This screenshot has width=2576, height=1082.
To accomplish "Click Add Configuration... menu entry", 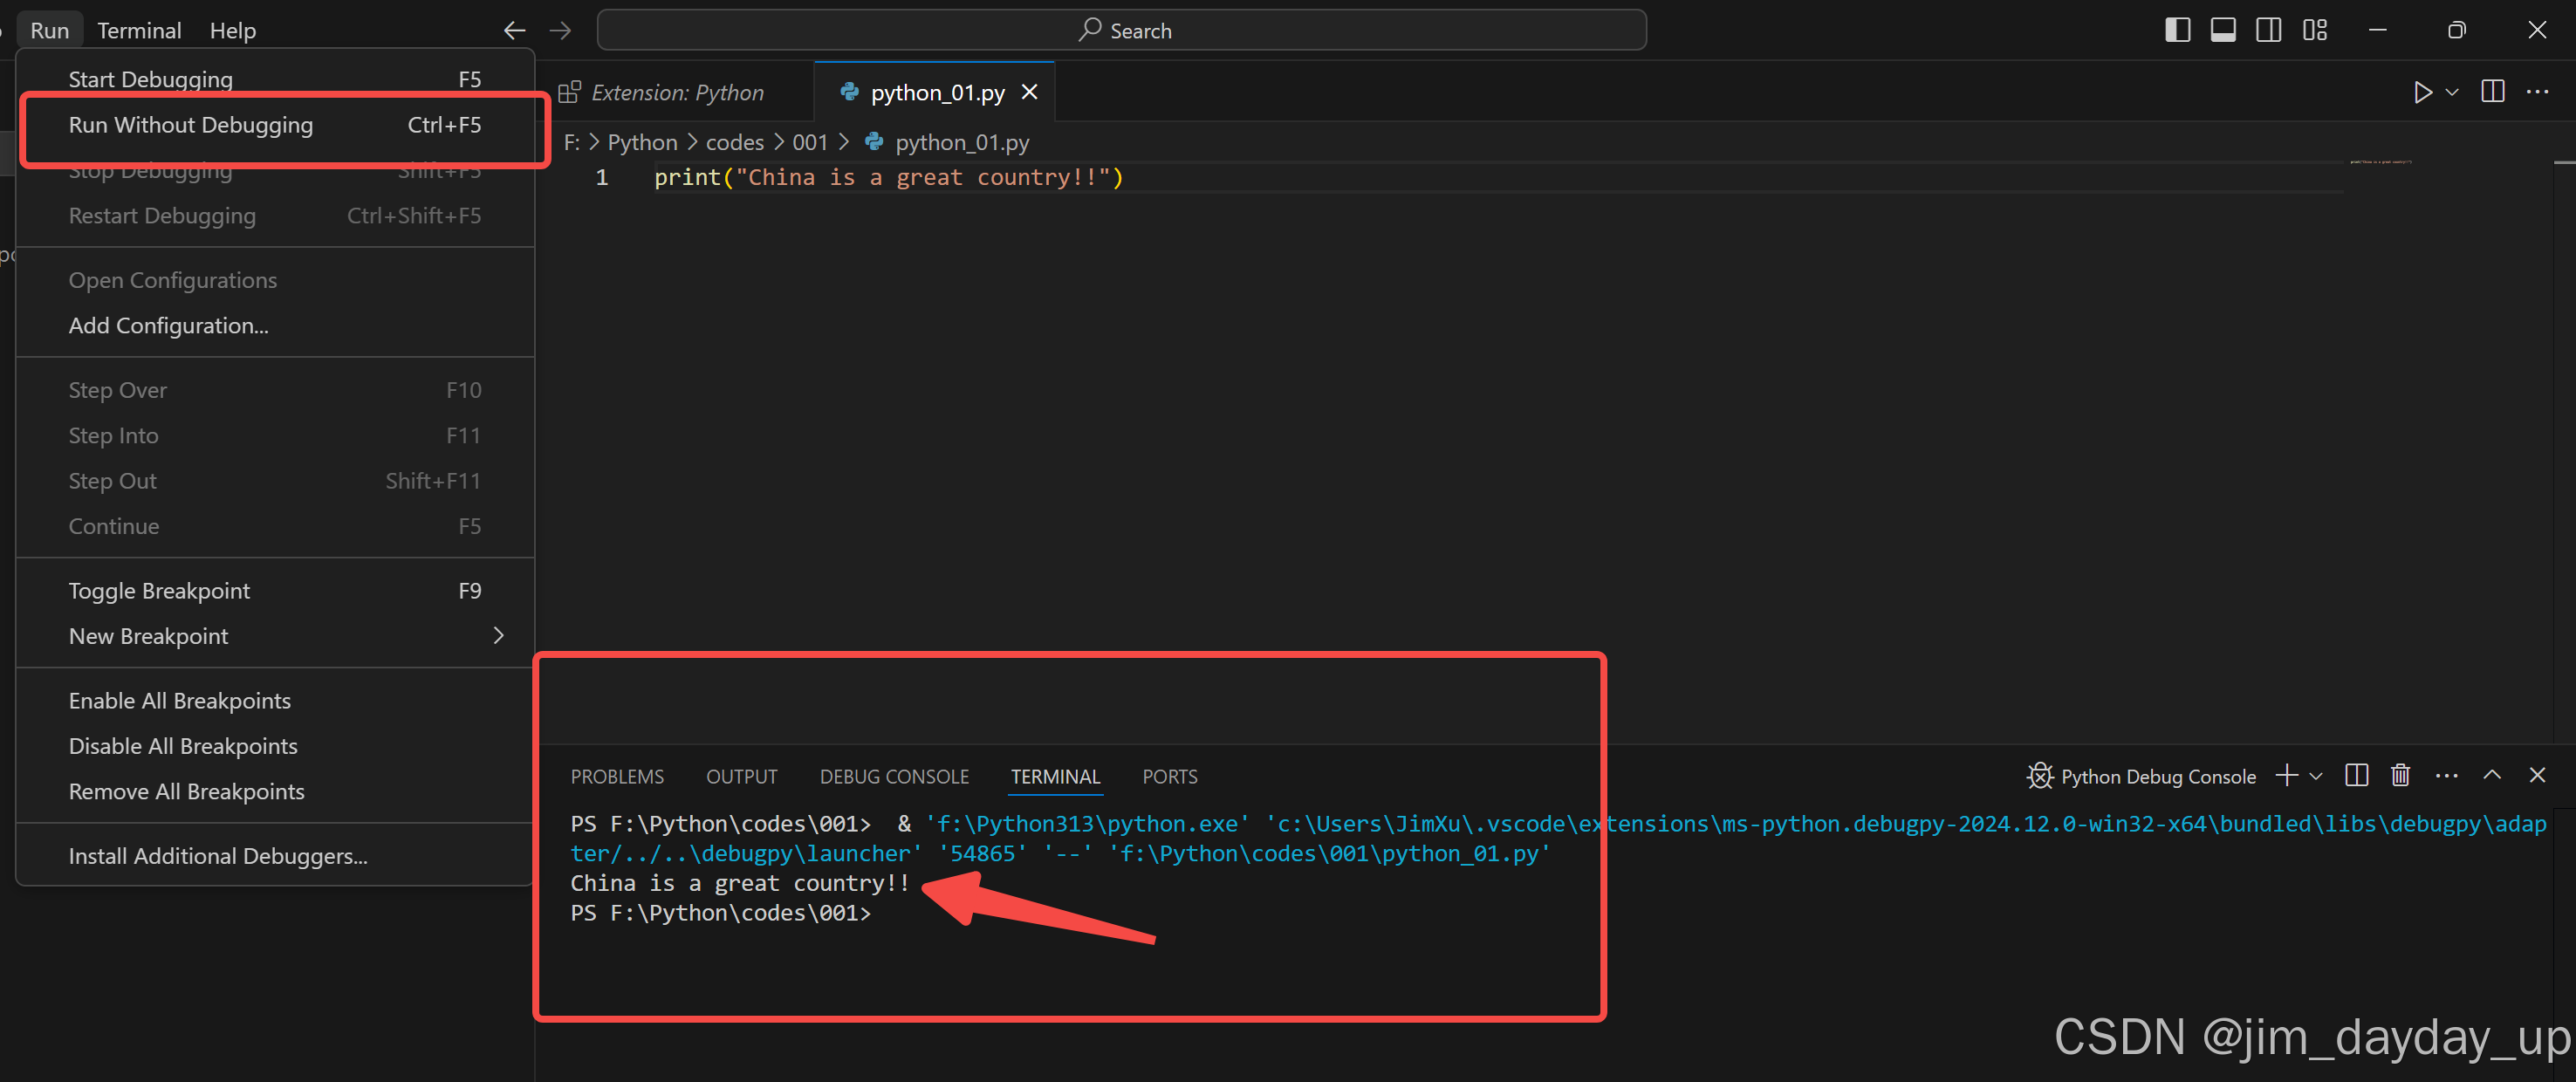I will [168, 326].
